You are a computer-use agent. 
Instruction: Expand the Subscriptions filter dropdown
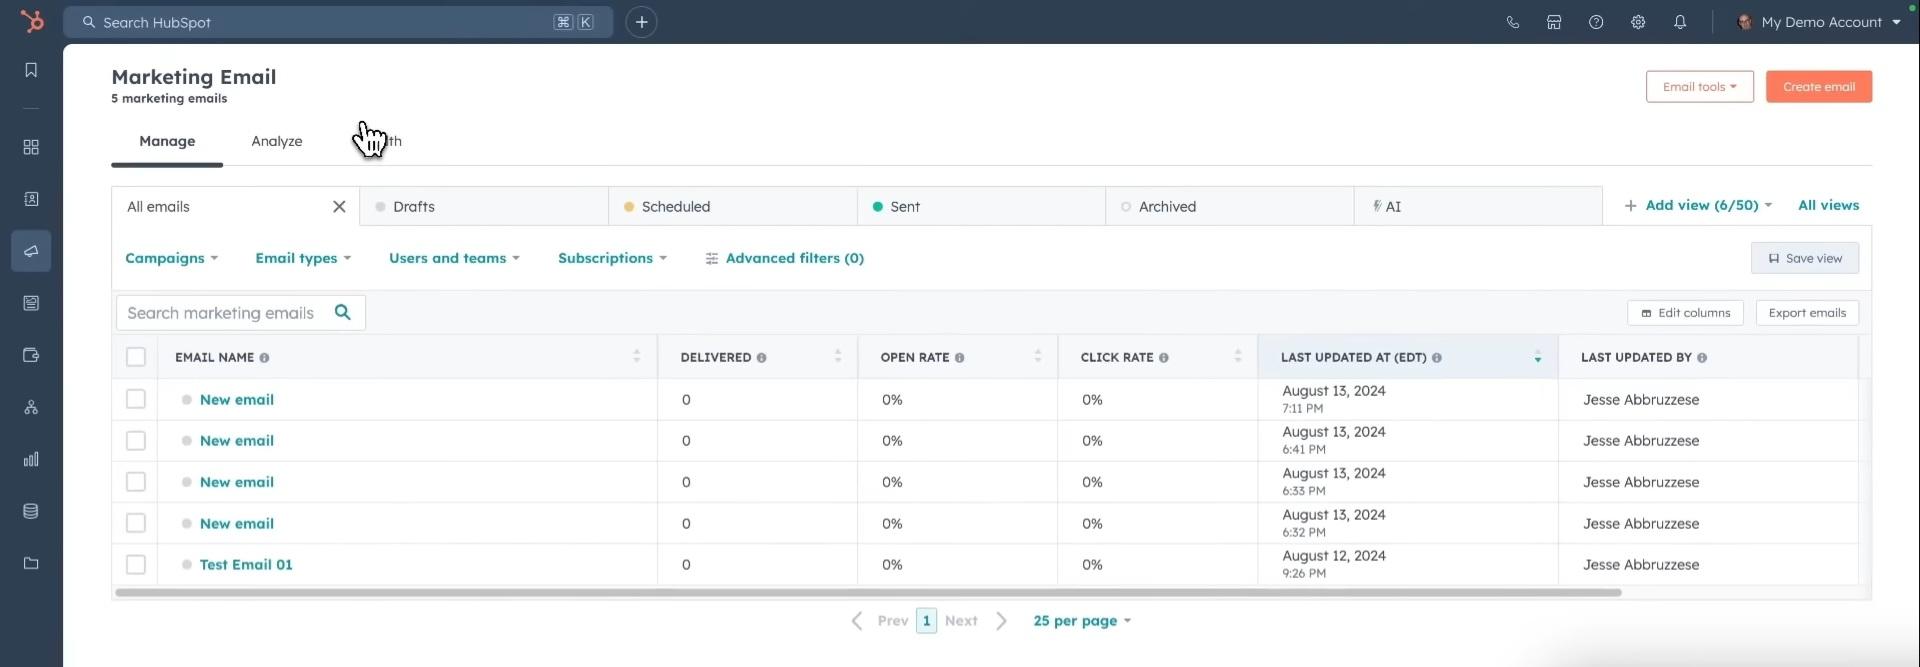tap(612, 258)
